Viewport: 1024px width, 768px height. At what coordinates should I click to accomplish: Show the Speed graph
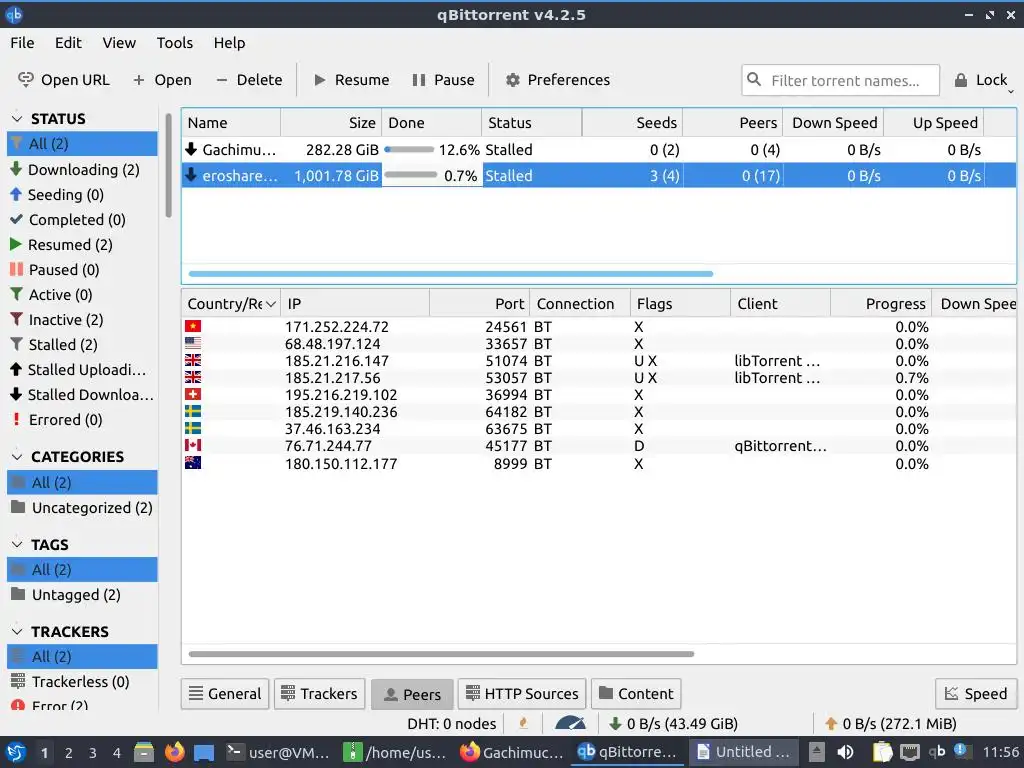[x=976, y=694]
